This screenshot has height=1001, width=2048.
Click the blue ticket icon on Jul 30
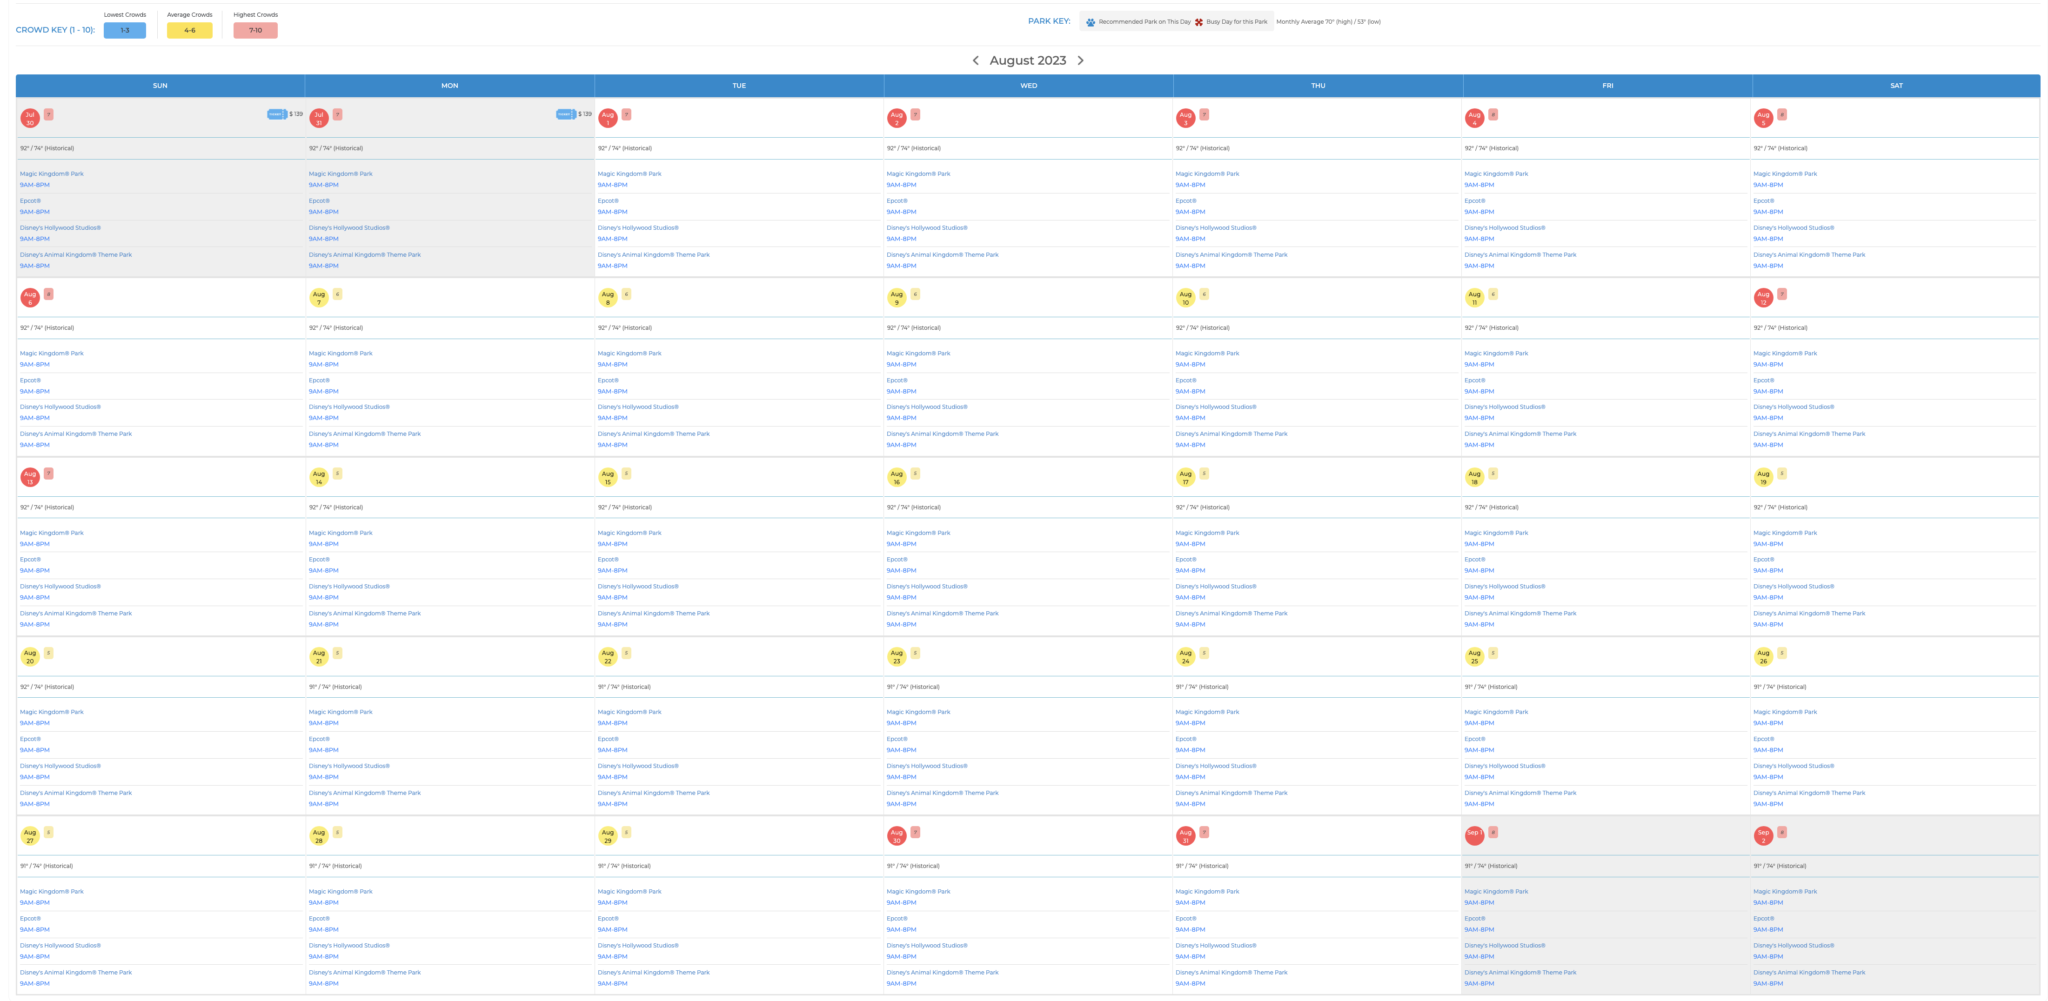(276, 114)
